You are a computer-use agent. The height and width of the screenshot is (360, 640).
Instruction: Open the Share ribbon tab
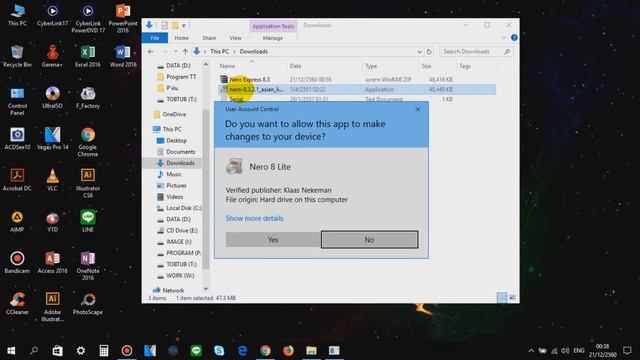[209, 38]
